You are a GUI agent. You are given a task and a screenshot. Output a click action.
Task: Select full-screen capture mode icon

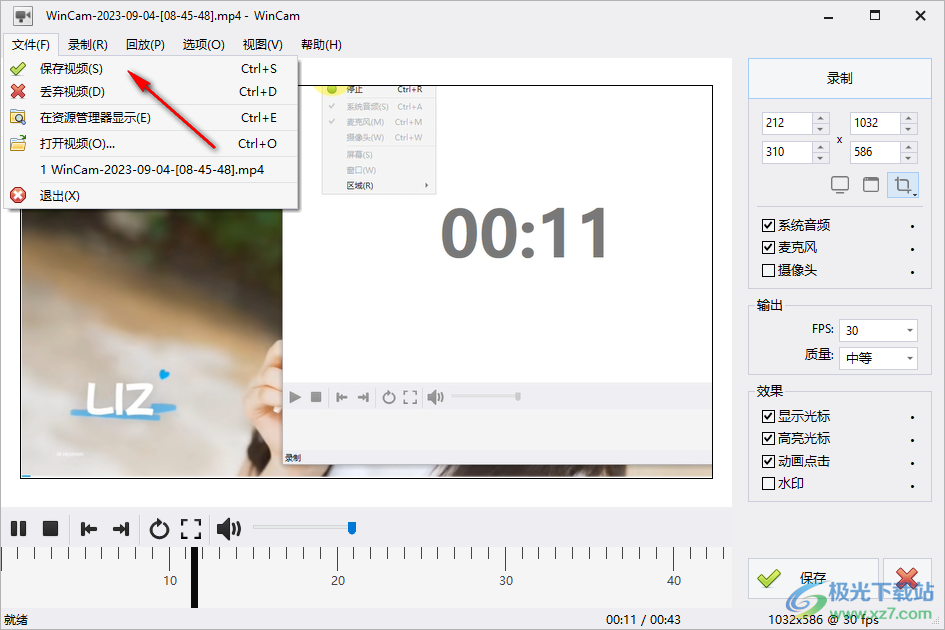(840, 184)
